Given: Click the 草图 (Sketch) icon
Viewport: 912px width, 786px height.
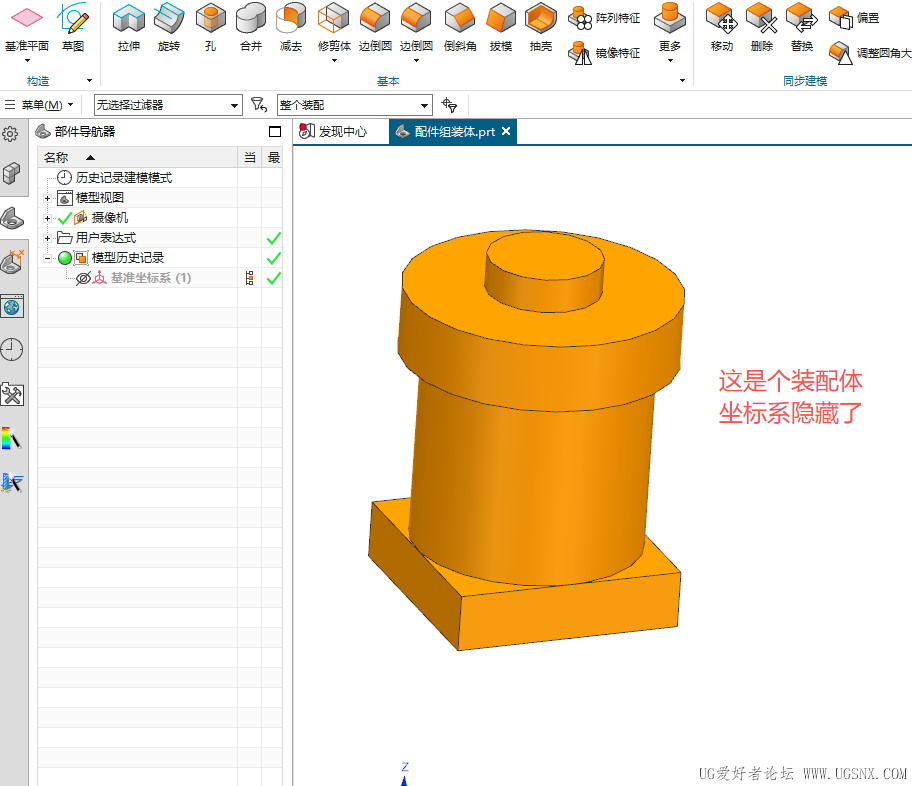Looking at the screenshot, I should (x=73, y=20).
